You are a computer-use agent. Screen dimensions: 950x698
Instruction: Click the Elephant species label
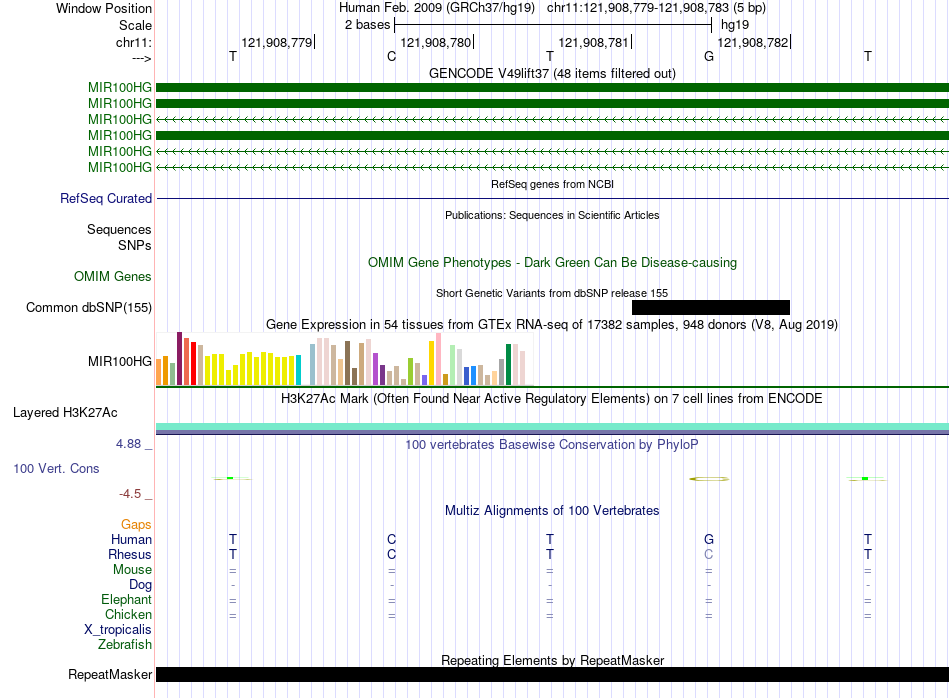pyautogui.click(x=126, y=599)
